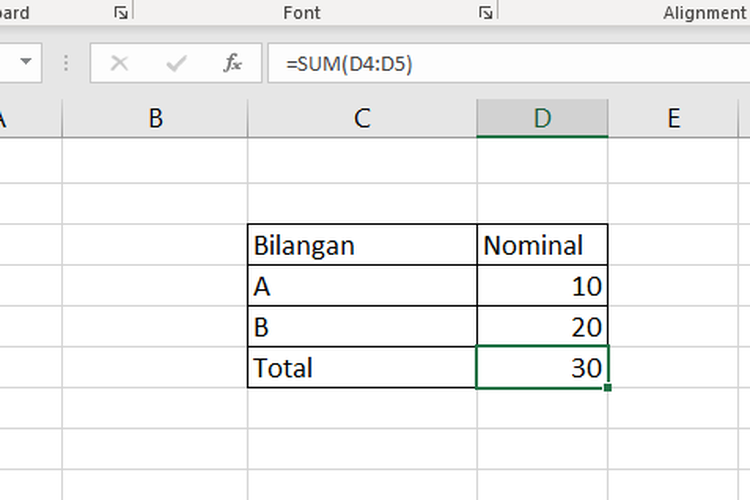Select the cell with total 30

click(x=542, y=367)
